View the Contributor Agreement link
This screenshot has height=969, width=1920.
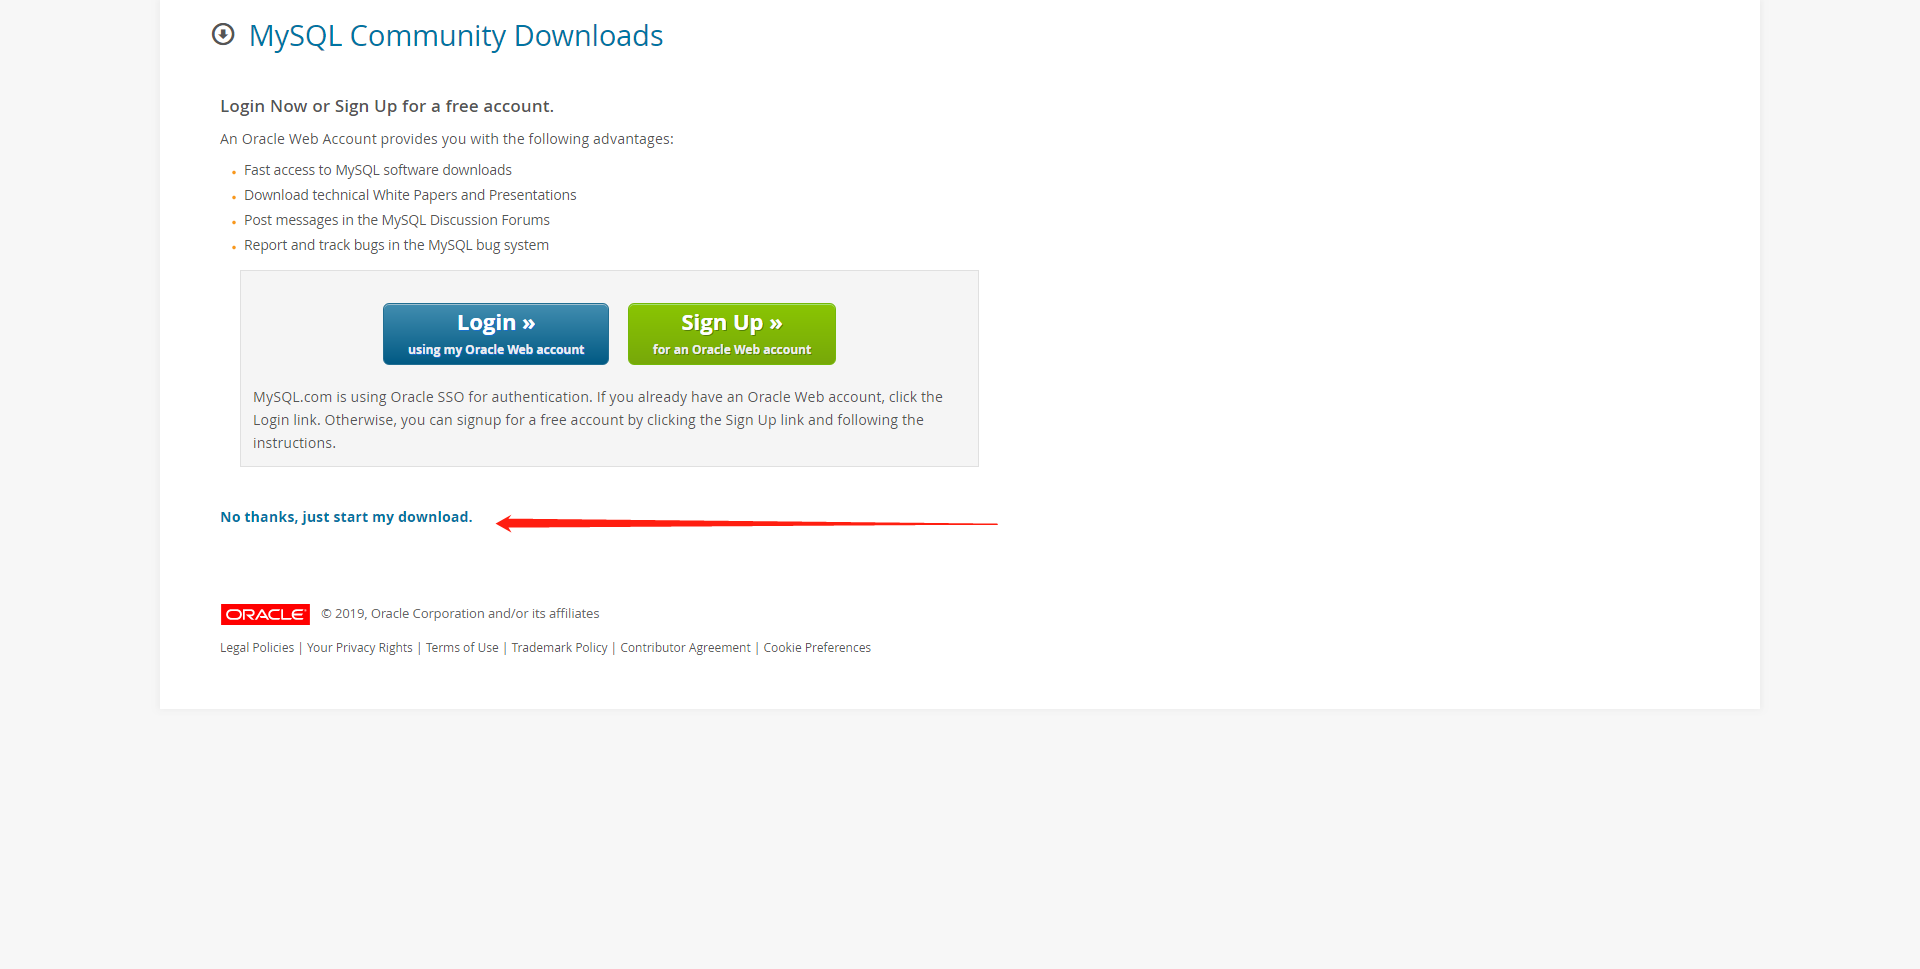(x=686, y=648)
